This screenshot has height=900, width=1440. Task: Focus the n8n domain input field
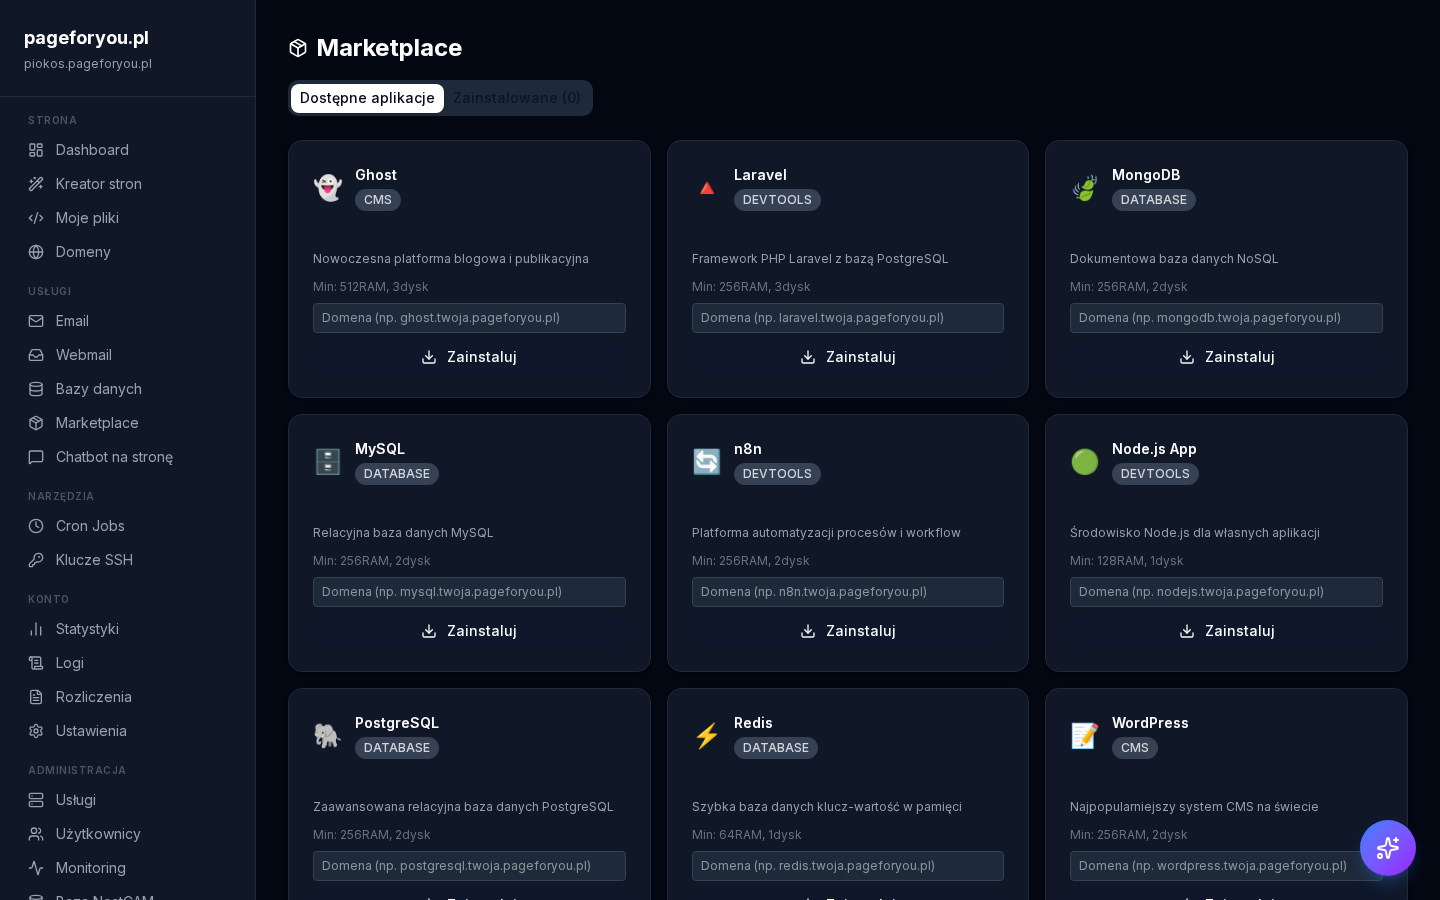click(x=848, y=592)
